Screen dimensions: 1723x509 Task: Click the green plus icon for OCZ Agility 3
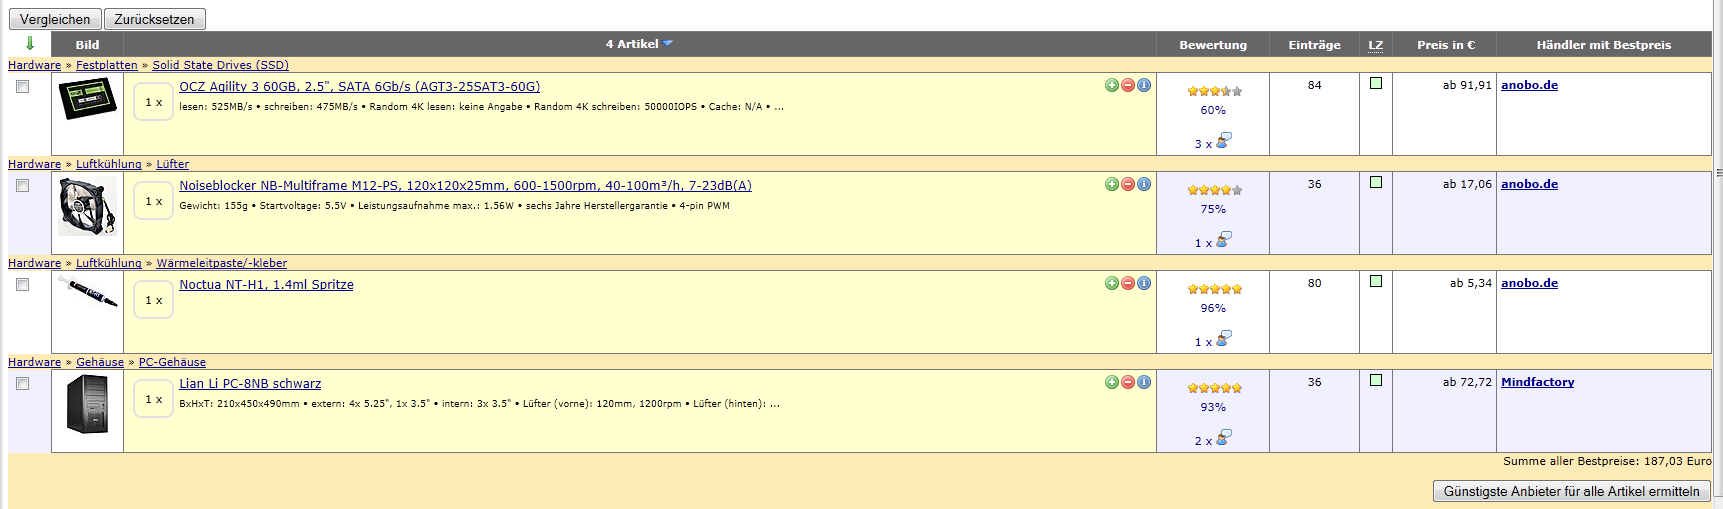[1112, 85]
